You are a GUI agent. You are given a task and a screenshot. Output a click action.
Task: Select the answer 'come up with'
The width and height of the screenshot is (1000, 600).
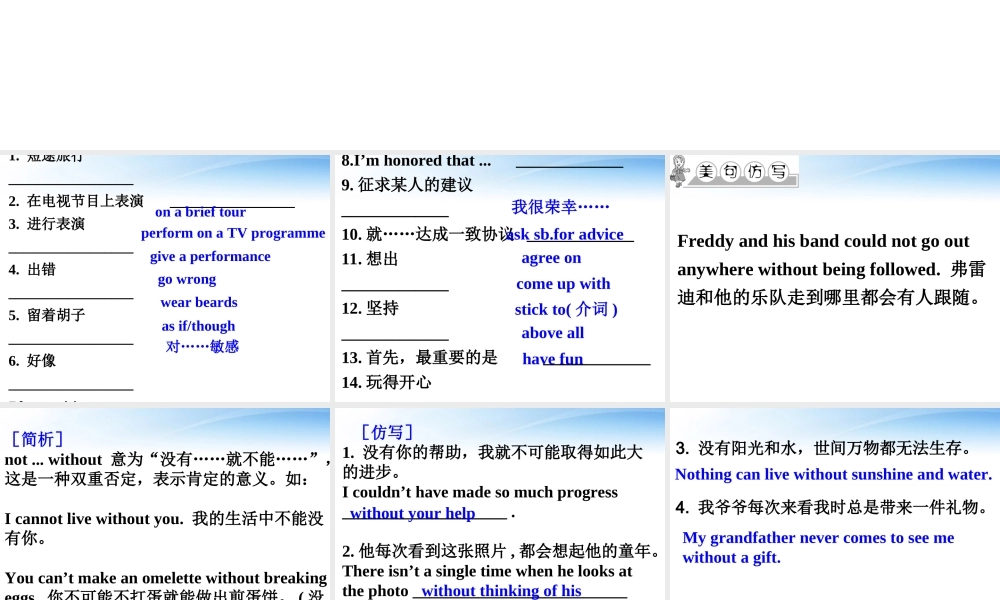coord(563,284)
